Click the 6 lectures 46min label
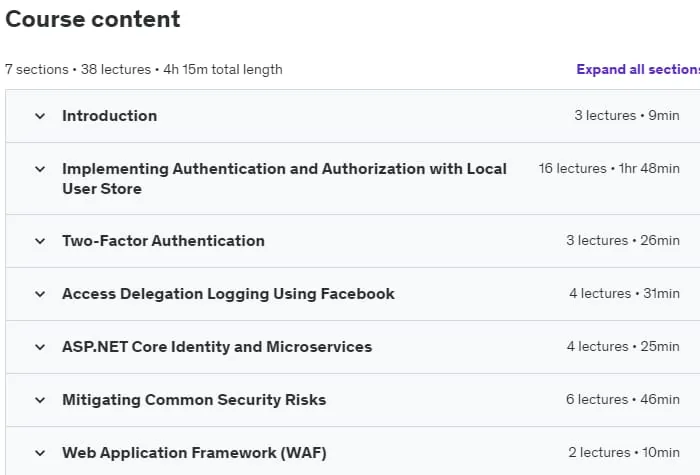Screen dimensions: 700x475 coord(623,399)
